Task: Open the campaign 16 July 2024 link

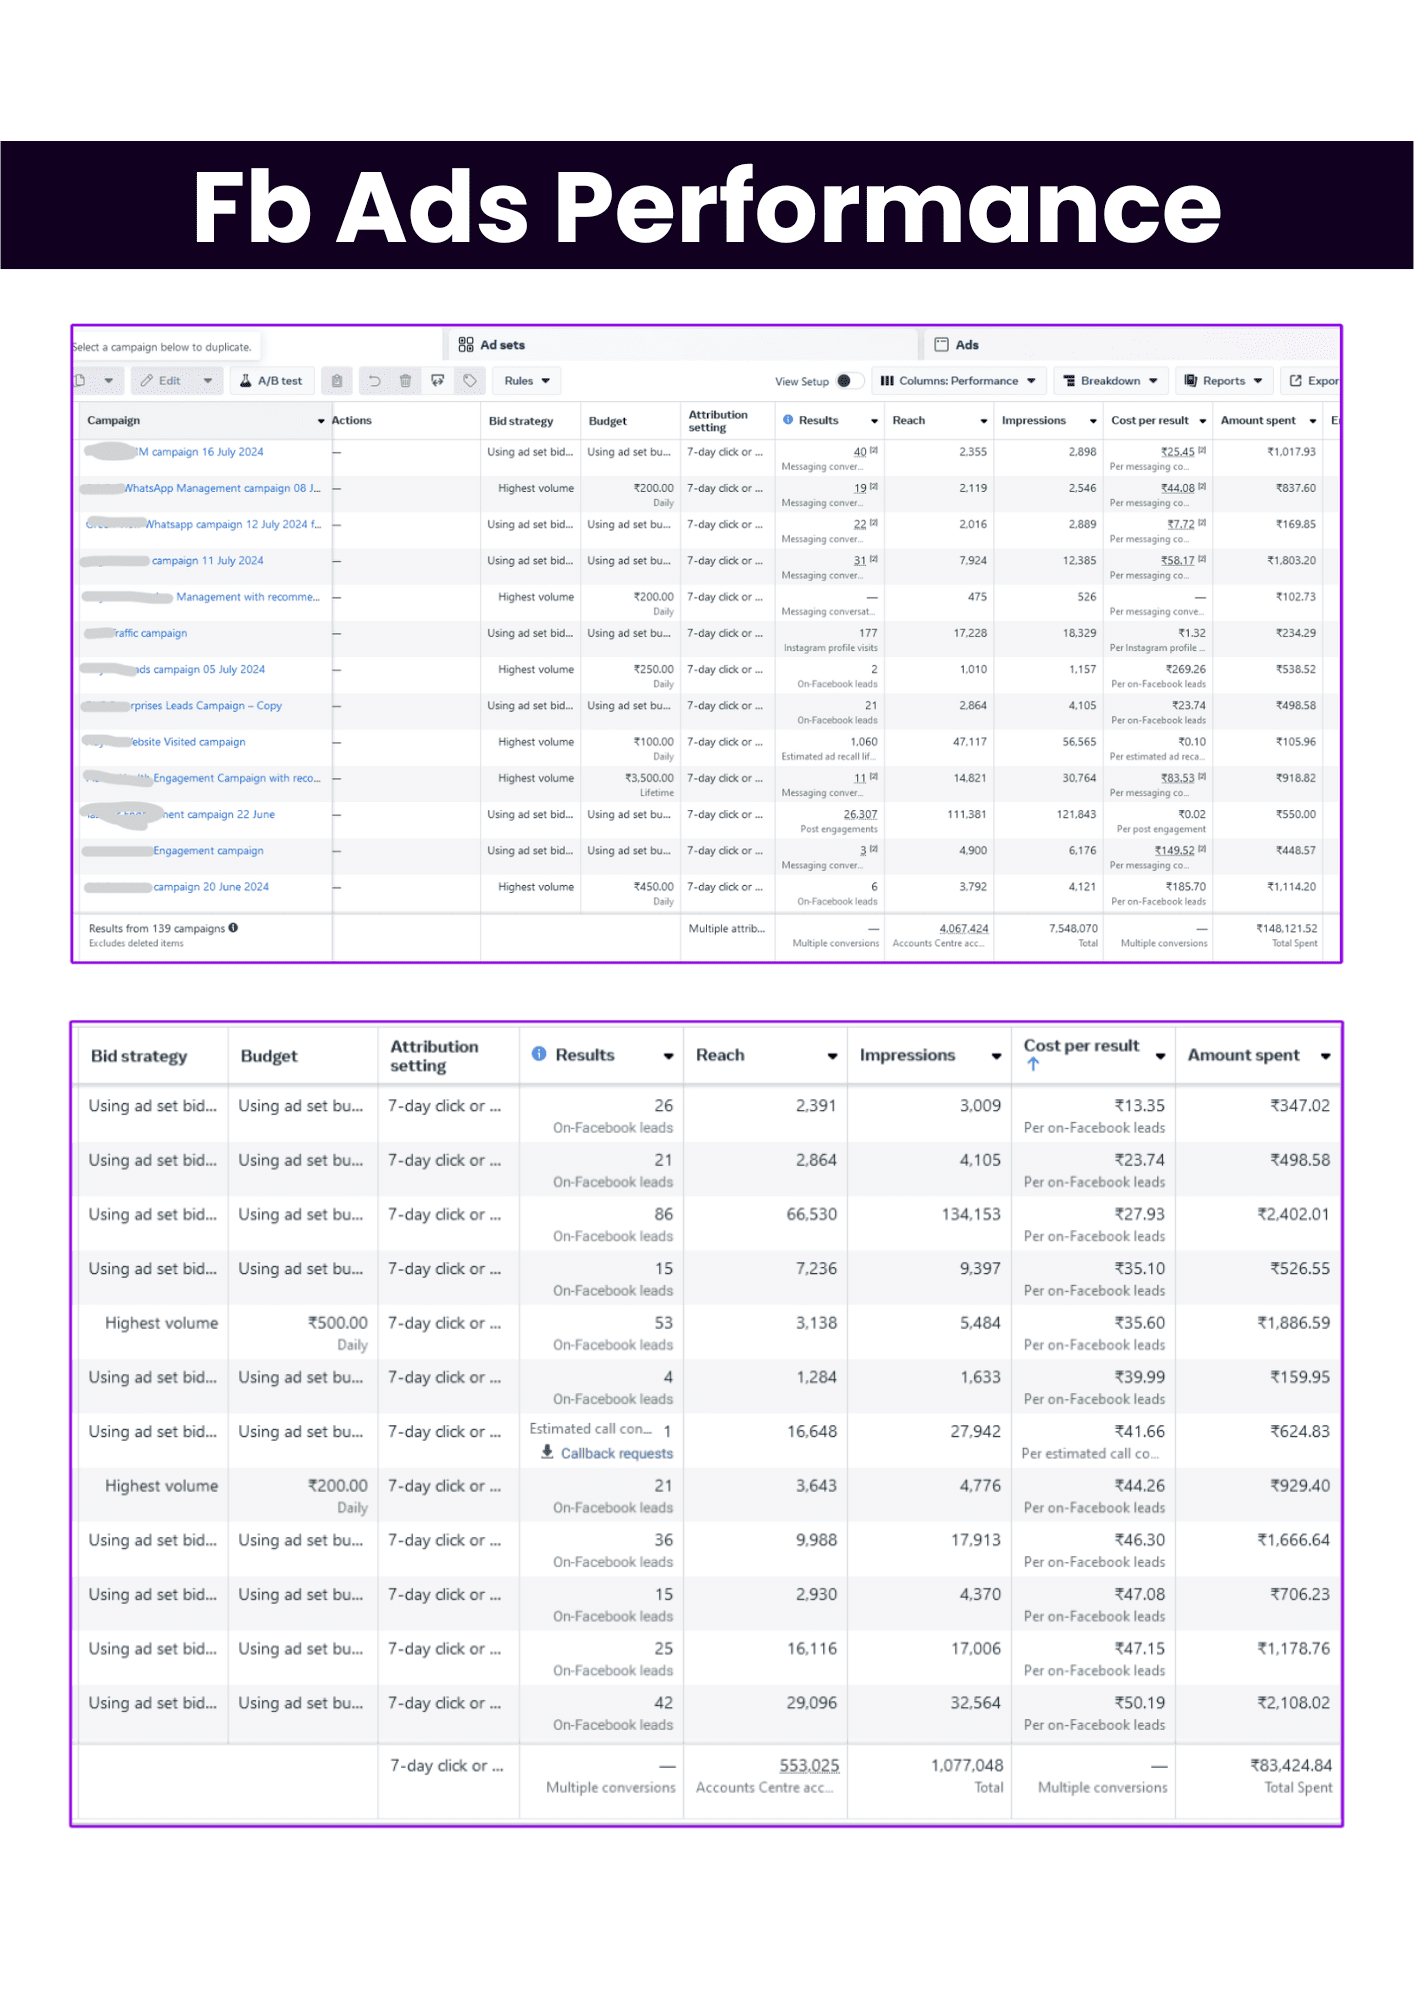Action: click(x=200, y=452)
